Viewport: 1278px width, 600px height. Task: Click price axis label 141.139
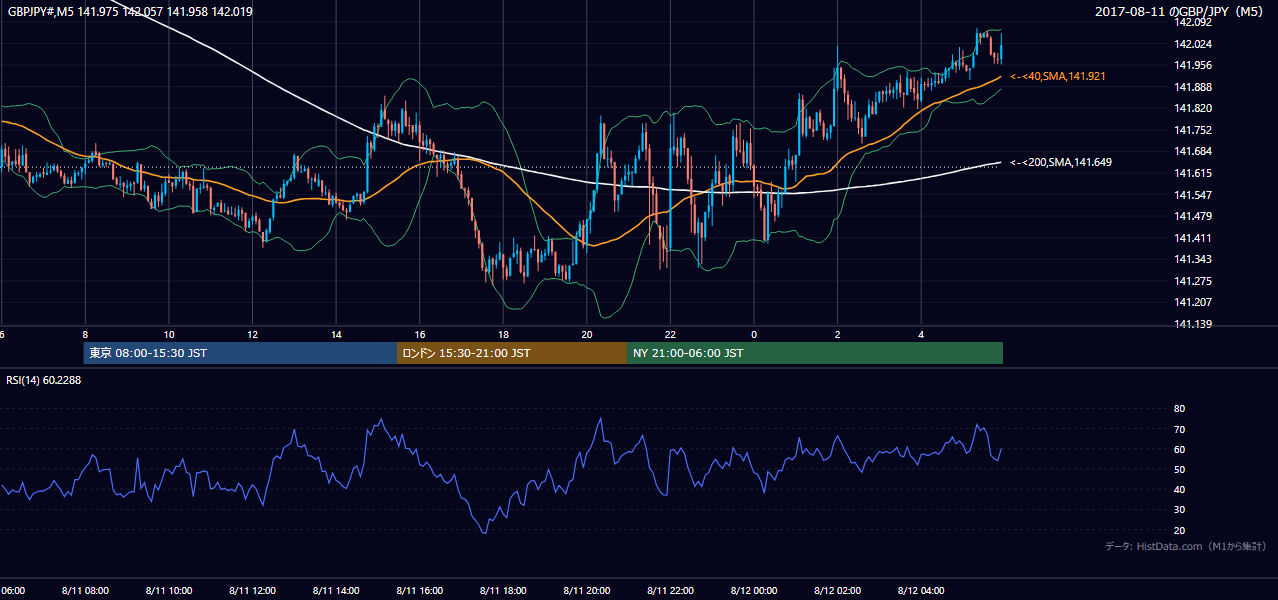pyautogui.click(x=1194, y=324)
